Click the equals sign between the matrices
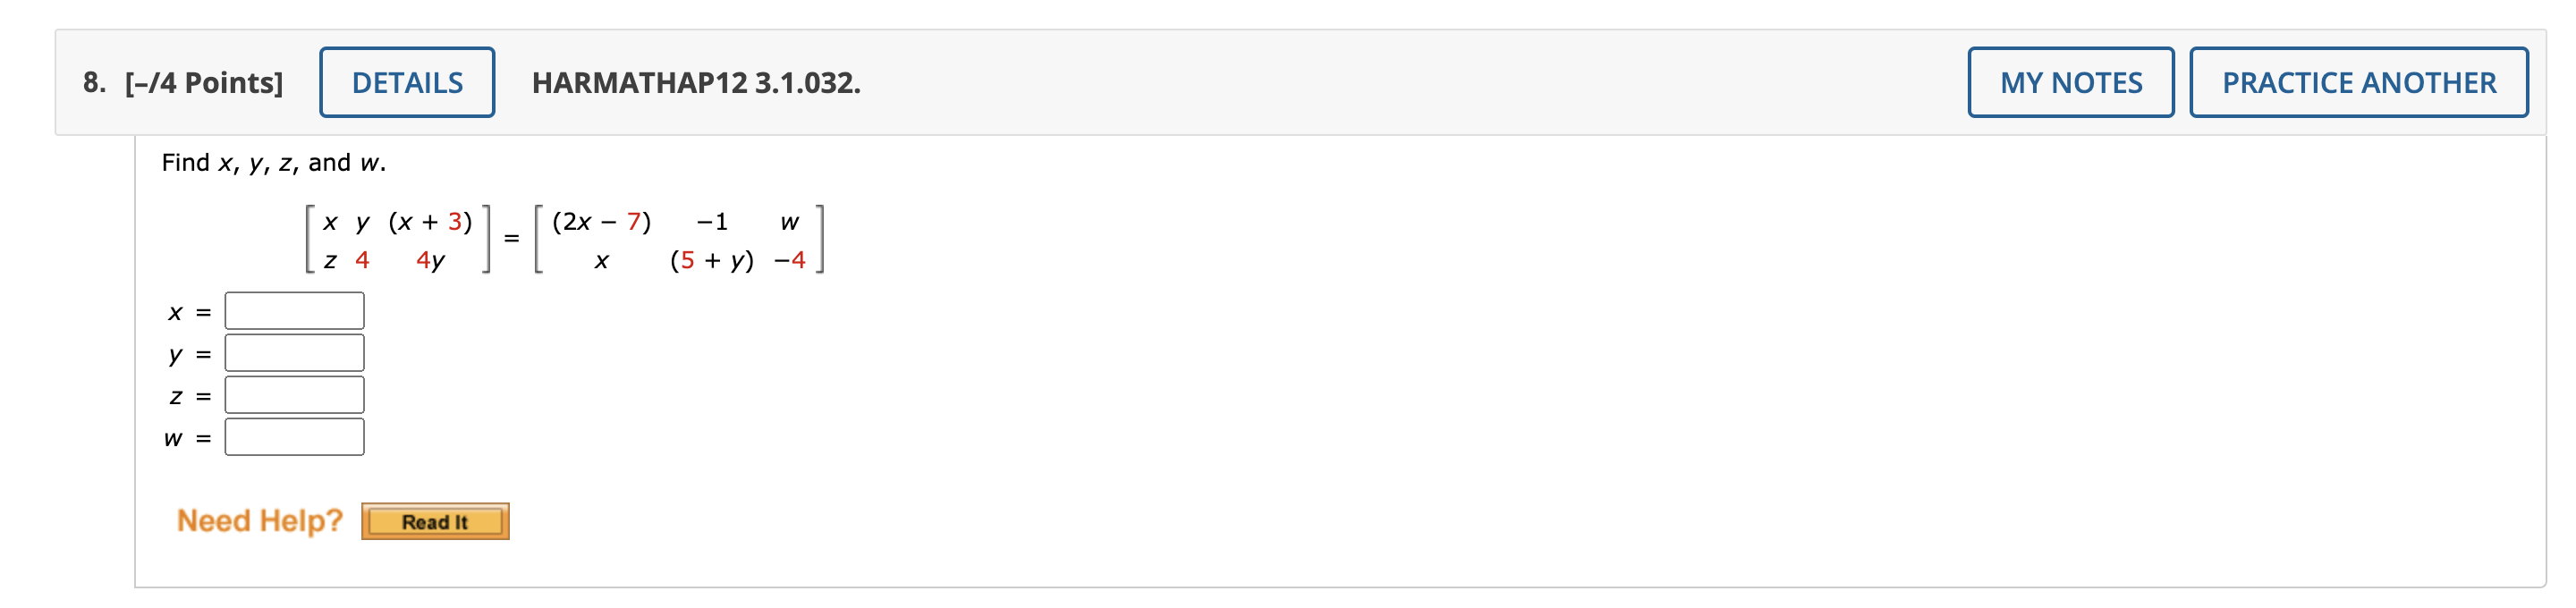The height and width of the screenshot is (608, 2576). [512, 238]
